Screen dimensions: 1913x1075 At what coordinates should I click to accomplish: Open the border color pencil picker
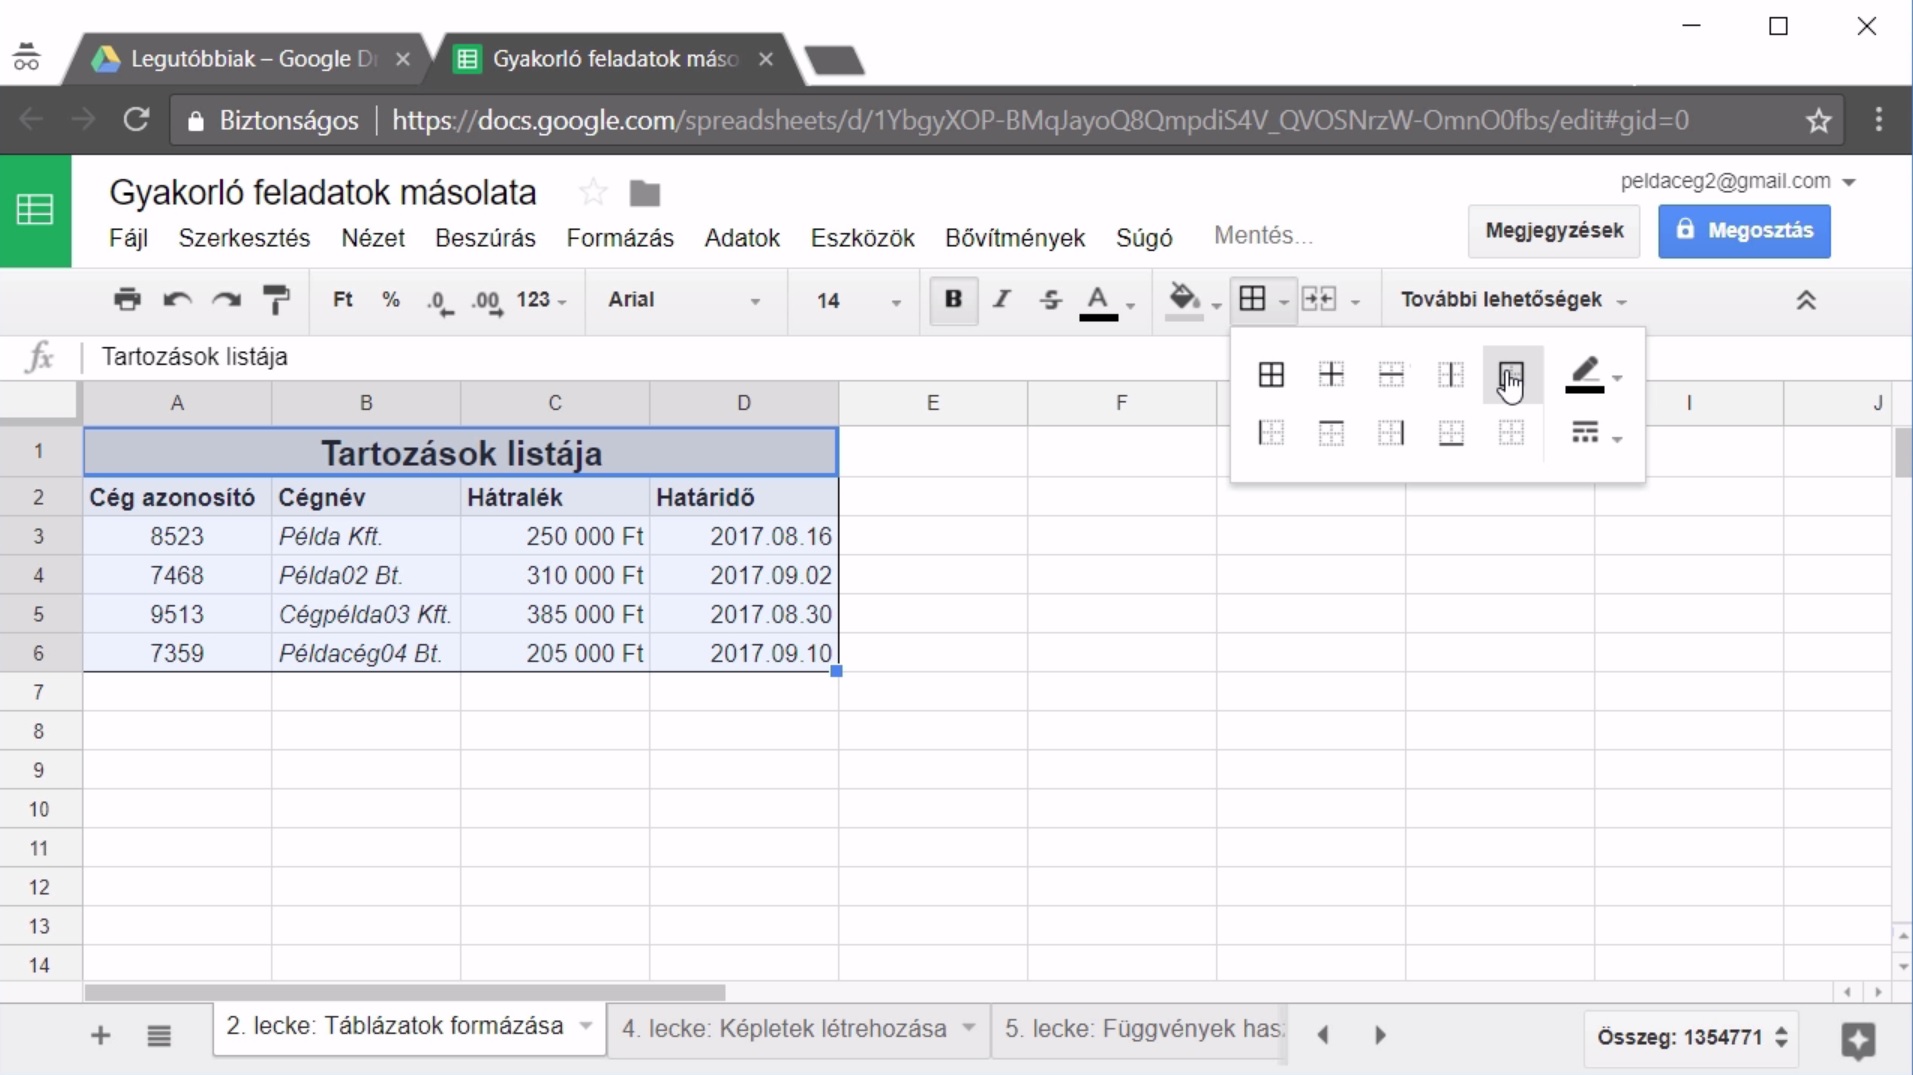[x=1593, y=375]
